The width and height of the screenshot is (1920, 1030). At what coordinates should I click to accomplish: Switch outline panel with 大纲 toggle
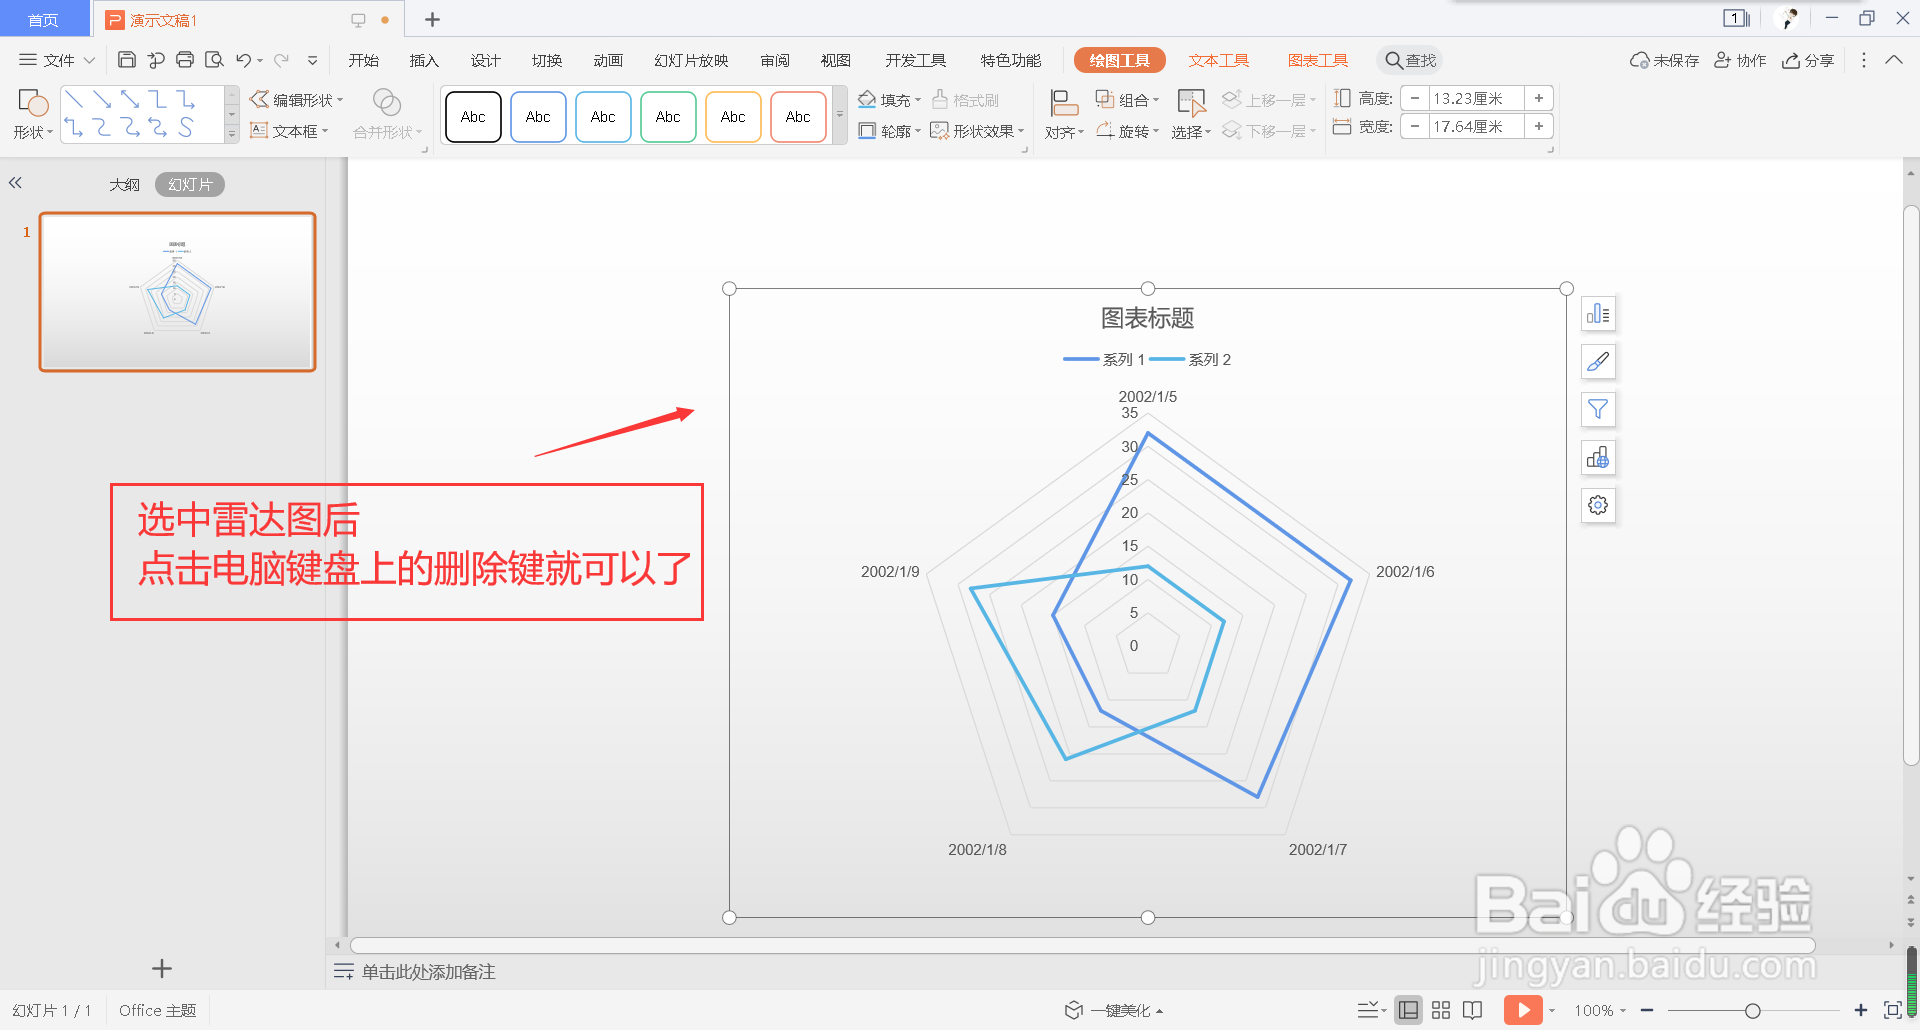pyautogui.click(x=124, y=183)
